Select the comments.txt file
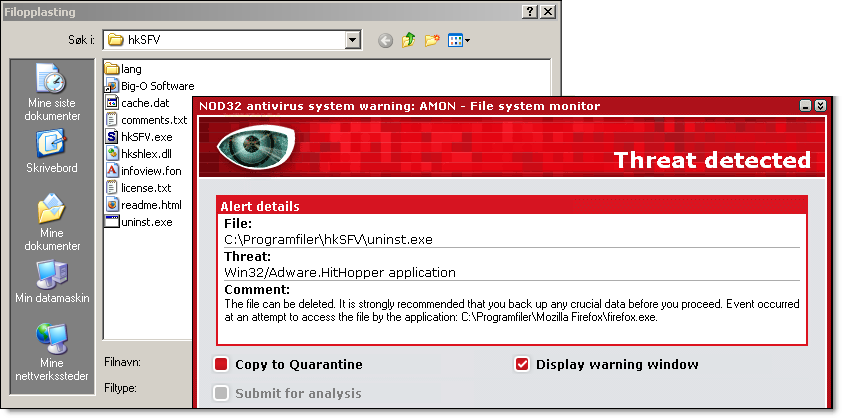842x418 pixels. pos(146,120)
